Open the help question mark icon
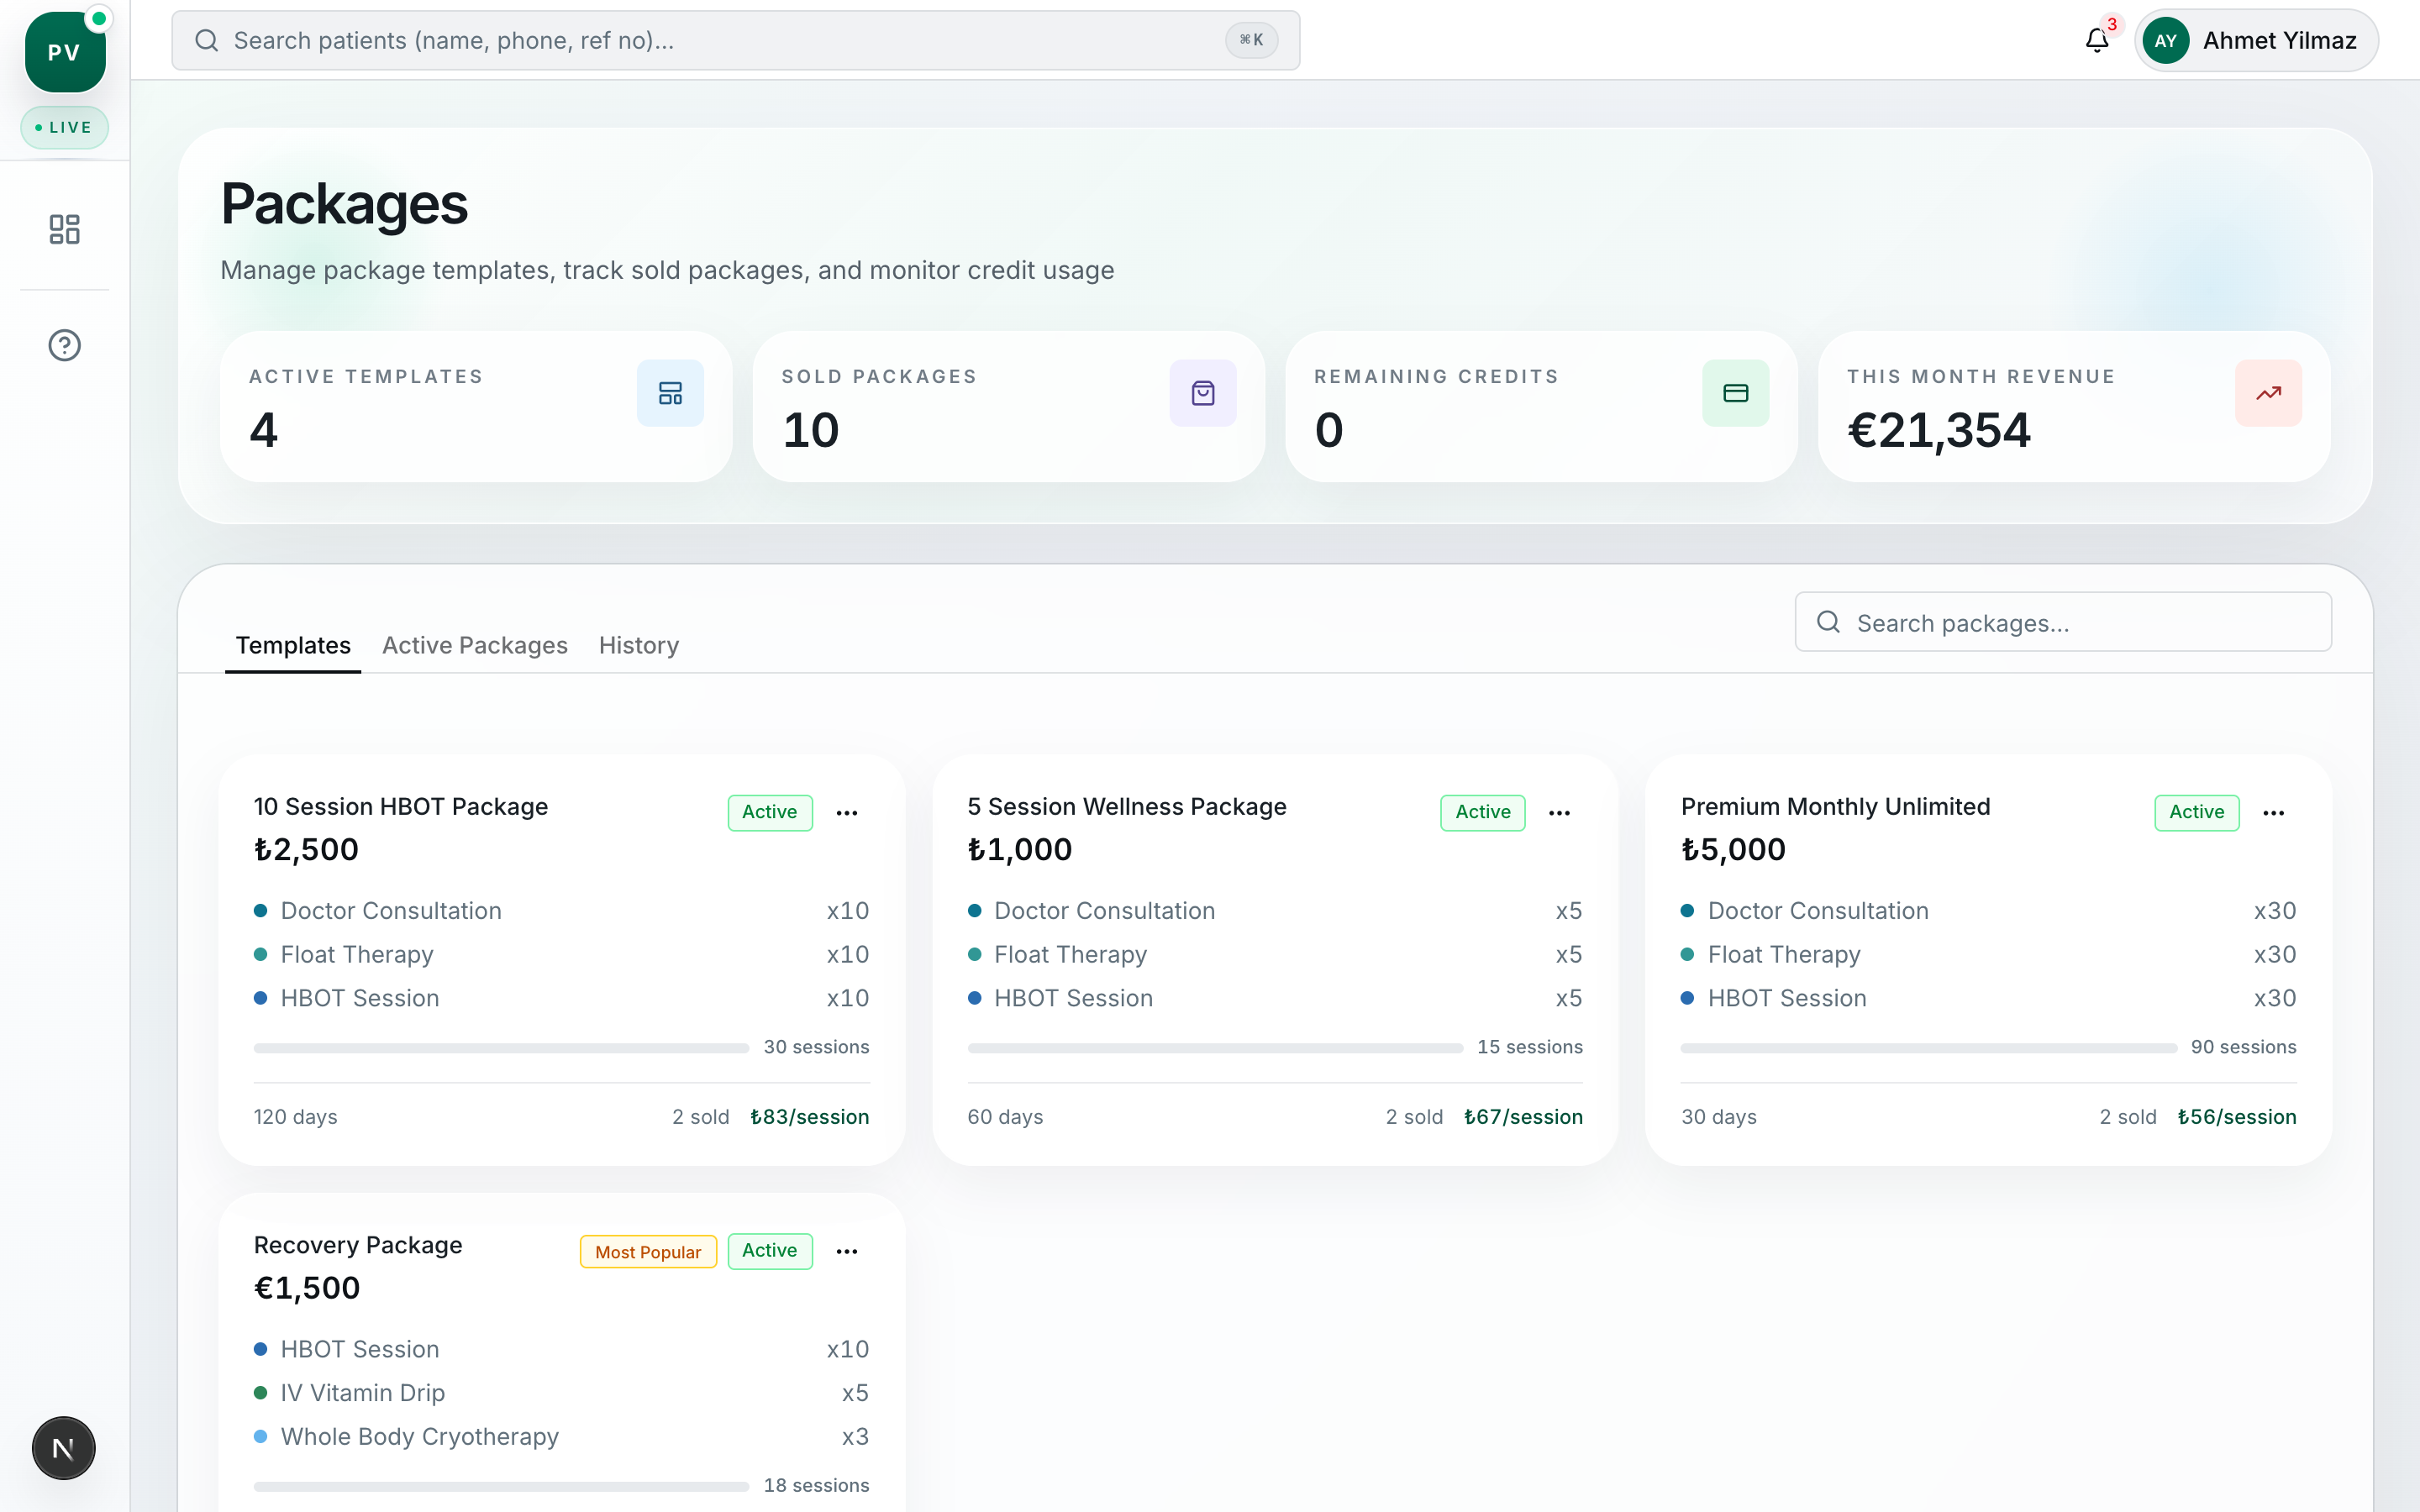The width and height of the screenshot is (2420, 1512). pos(65,345)
